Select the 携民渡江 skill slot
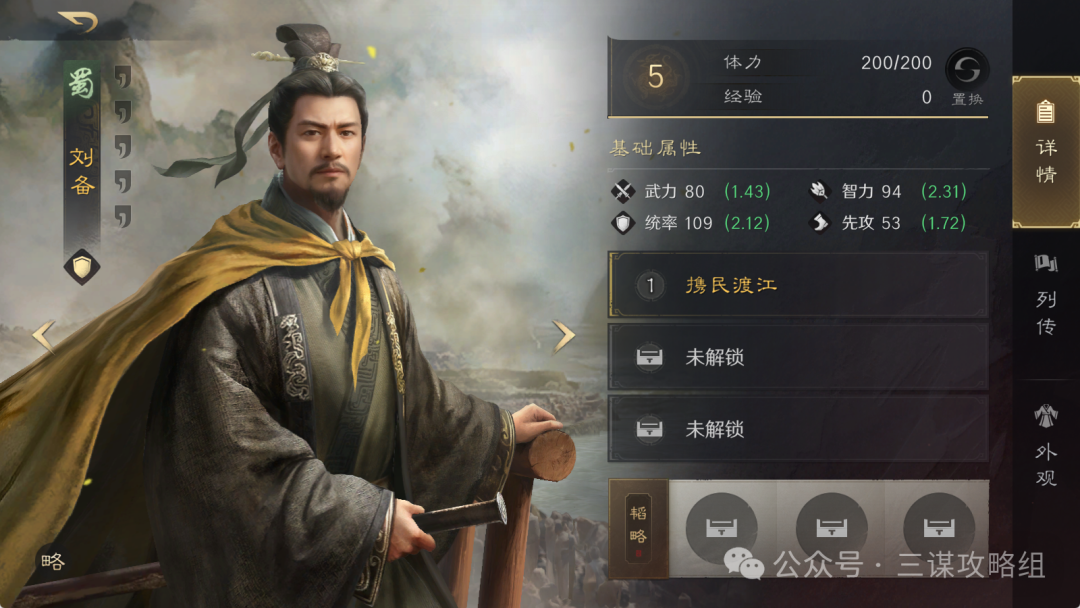Image resolution: width=1080 pixels, height=608 pixels. point(798,285)
